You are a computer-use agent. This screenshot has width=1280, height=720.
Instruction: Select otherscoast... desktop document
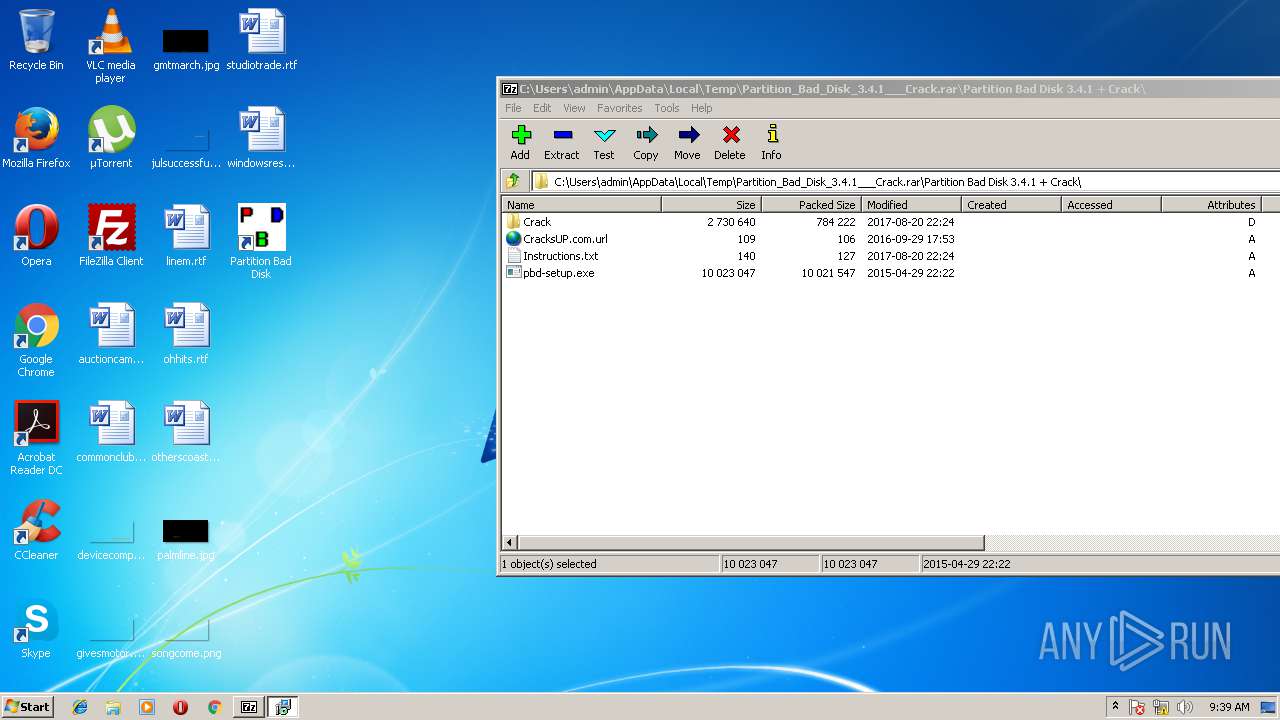(186, 432)
